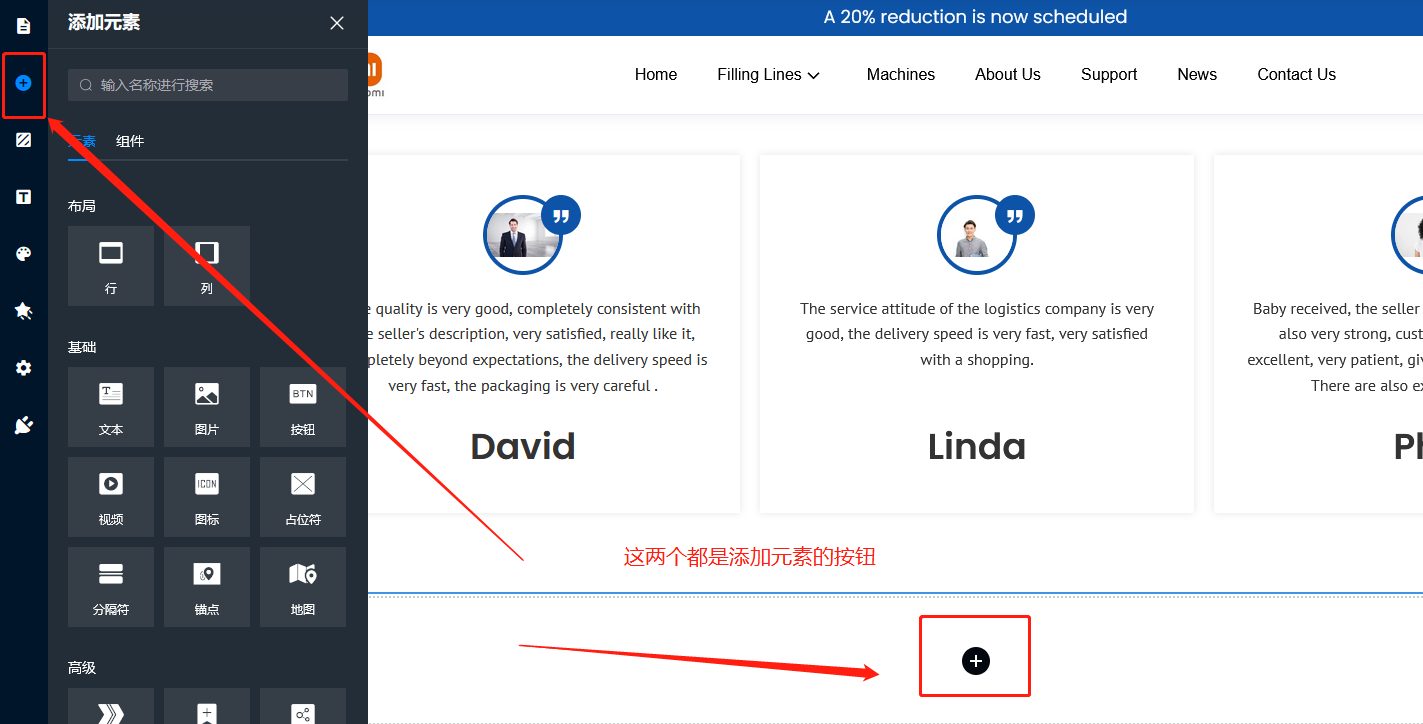Viewport: 1423px width, 724px height.
Task: Expand the Filling Lines dropdown menu
Action: coord(768,75)
